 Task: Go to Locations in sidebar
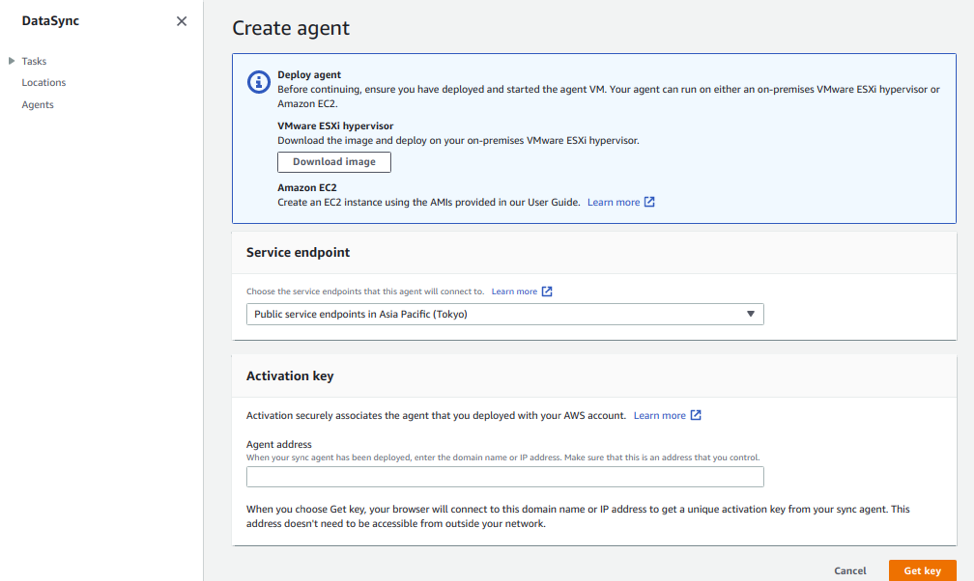tap(44, 83)
